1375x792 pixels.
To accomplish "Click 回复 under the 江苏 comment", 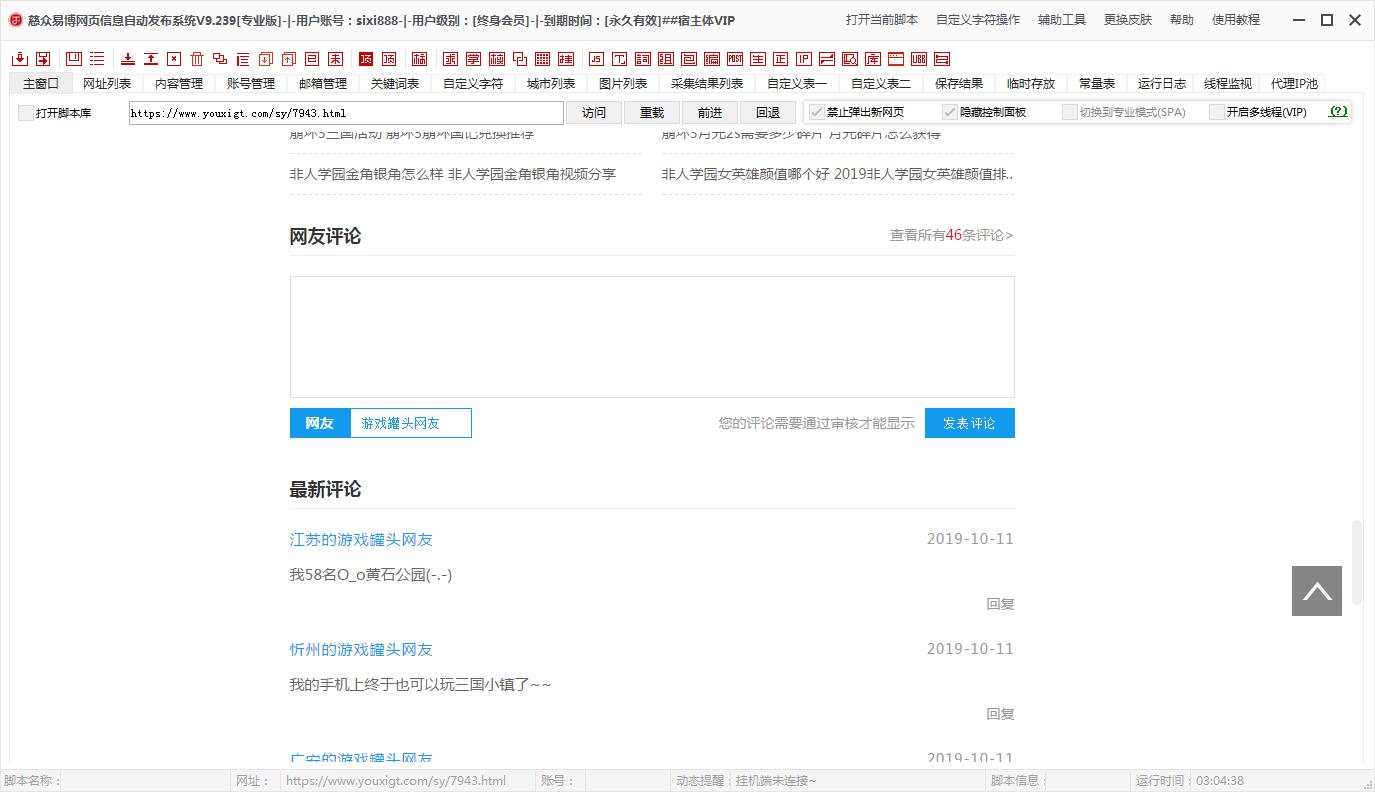I will tap(1000, 604).
